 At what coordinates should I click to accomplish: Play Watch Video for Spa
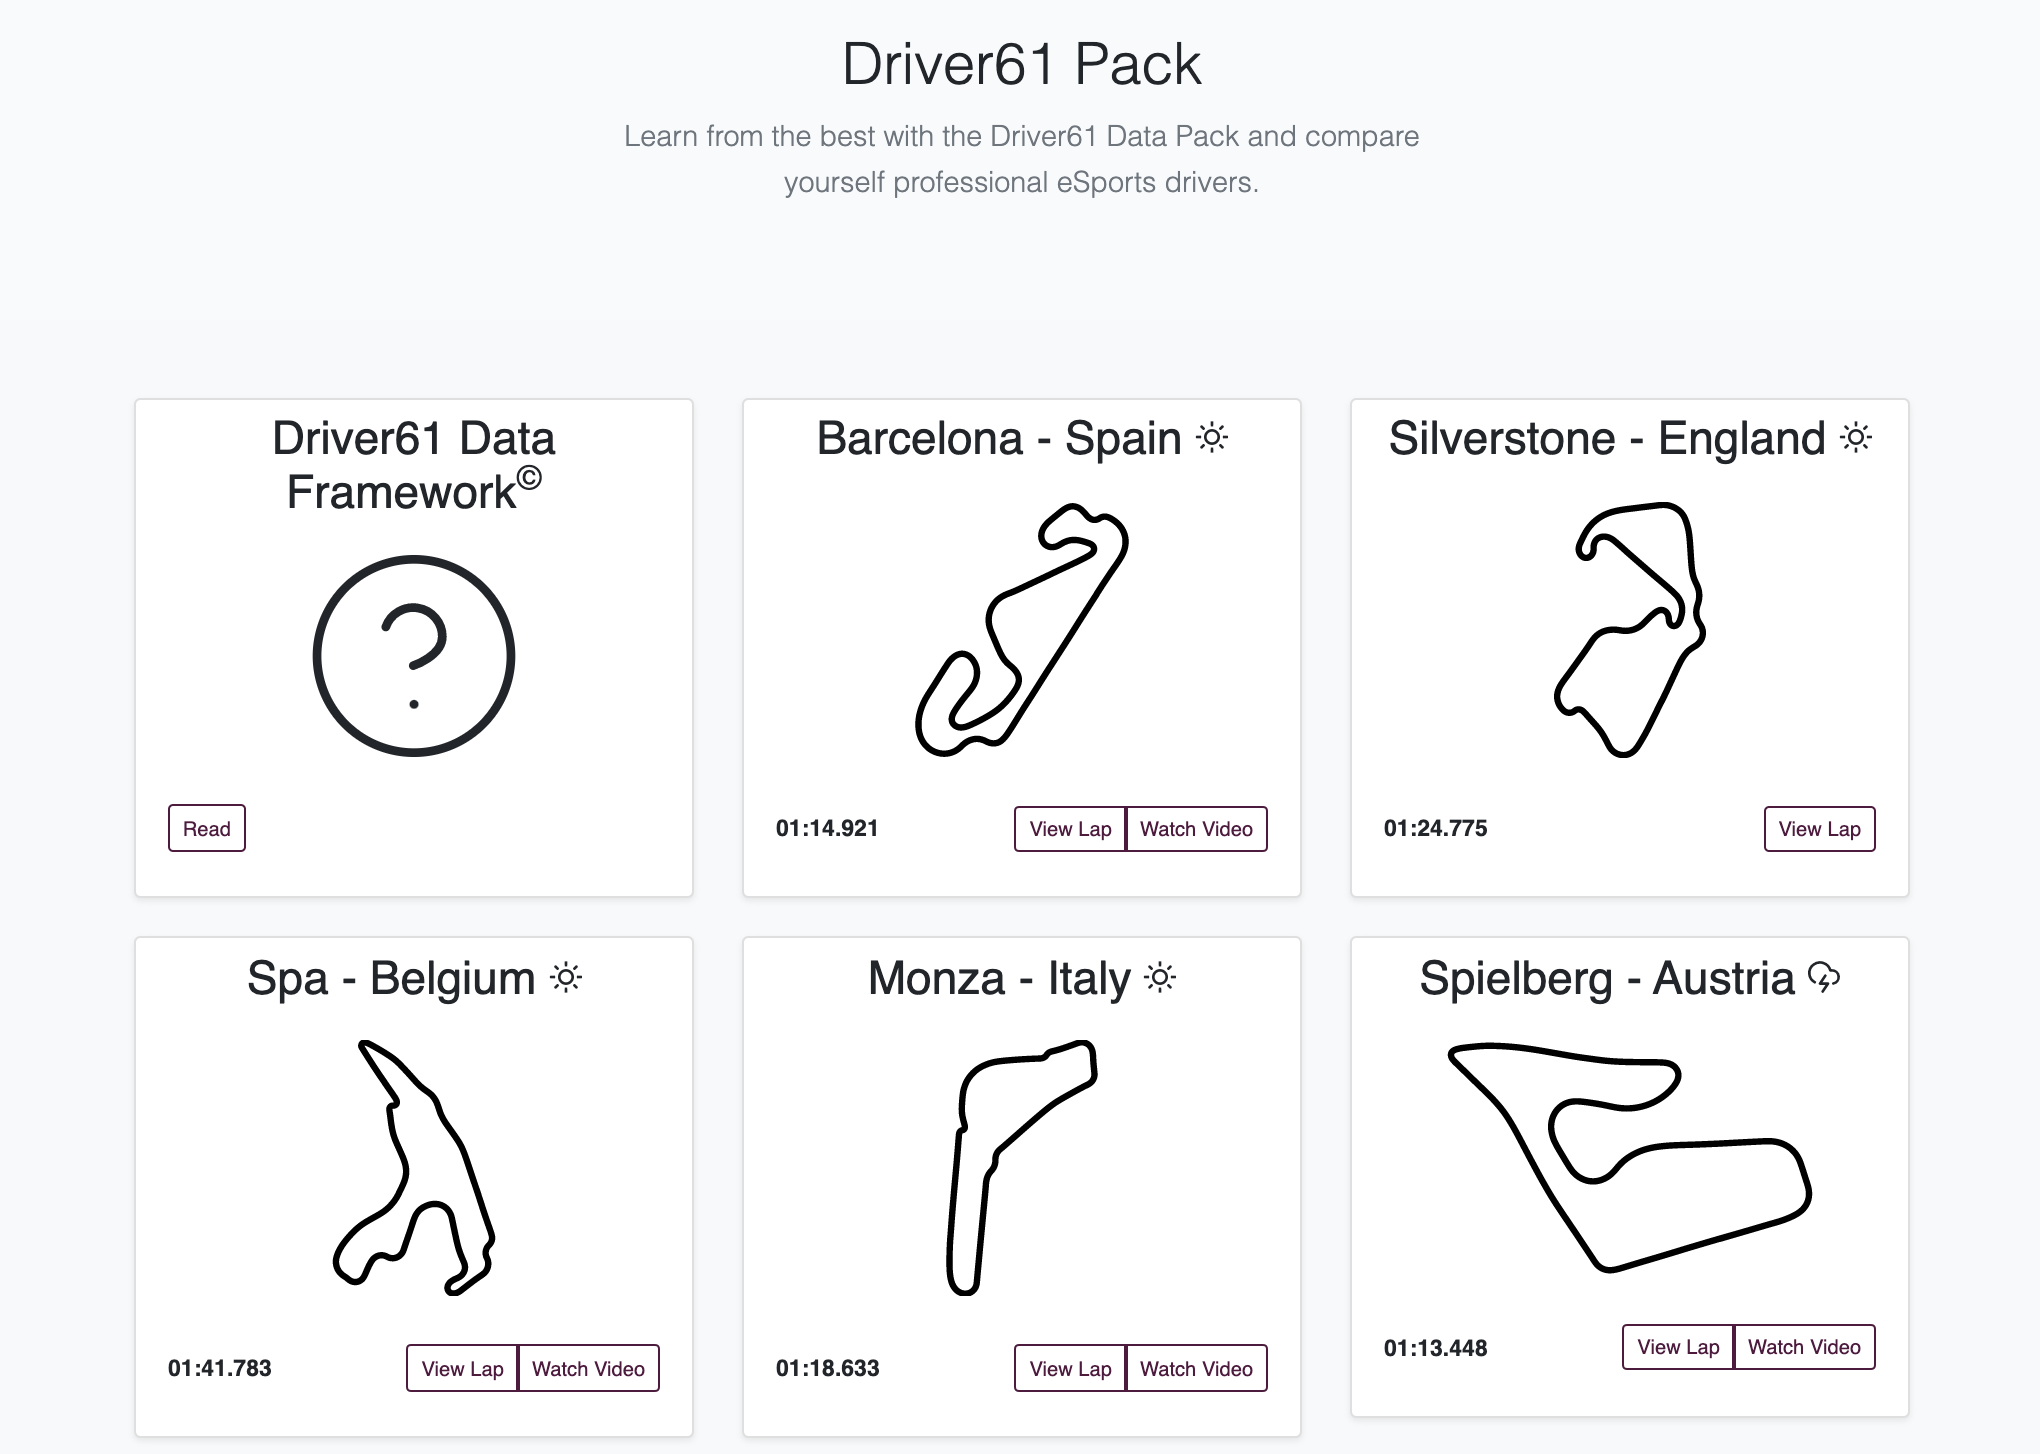click(x=588, y=1368)
